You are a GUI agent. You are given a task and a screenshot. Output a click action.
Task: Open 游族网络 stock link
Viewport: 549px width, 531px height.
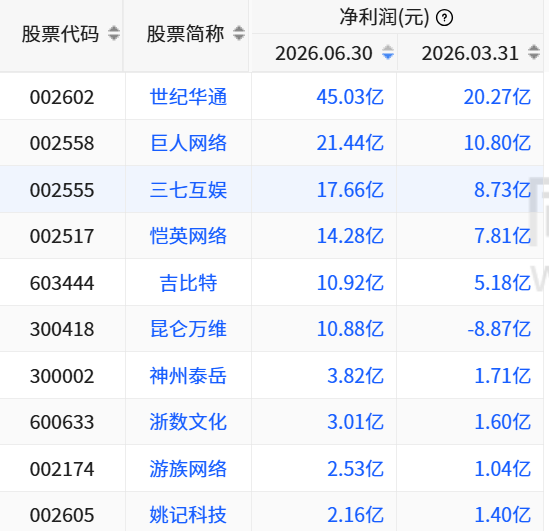[188, 469]
